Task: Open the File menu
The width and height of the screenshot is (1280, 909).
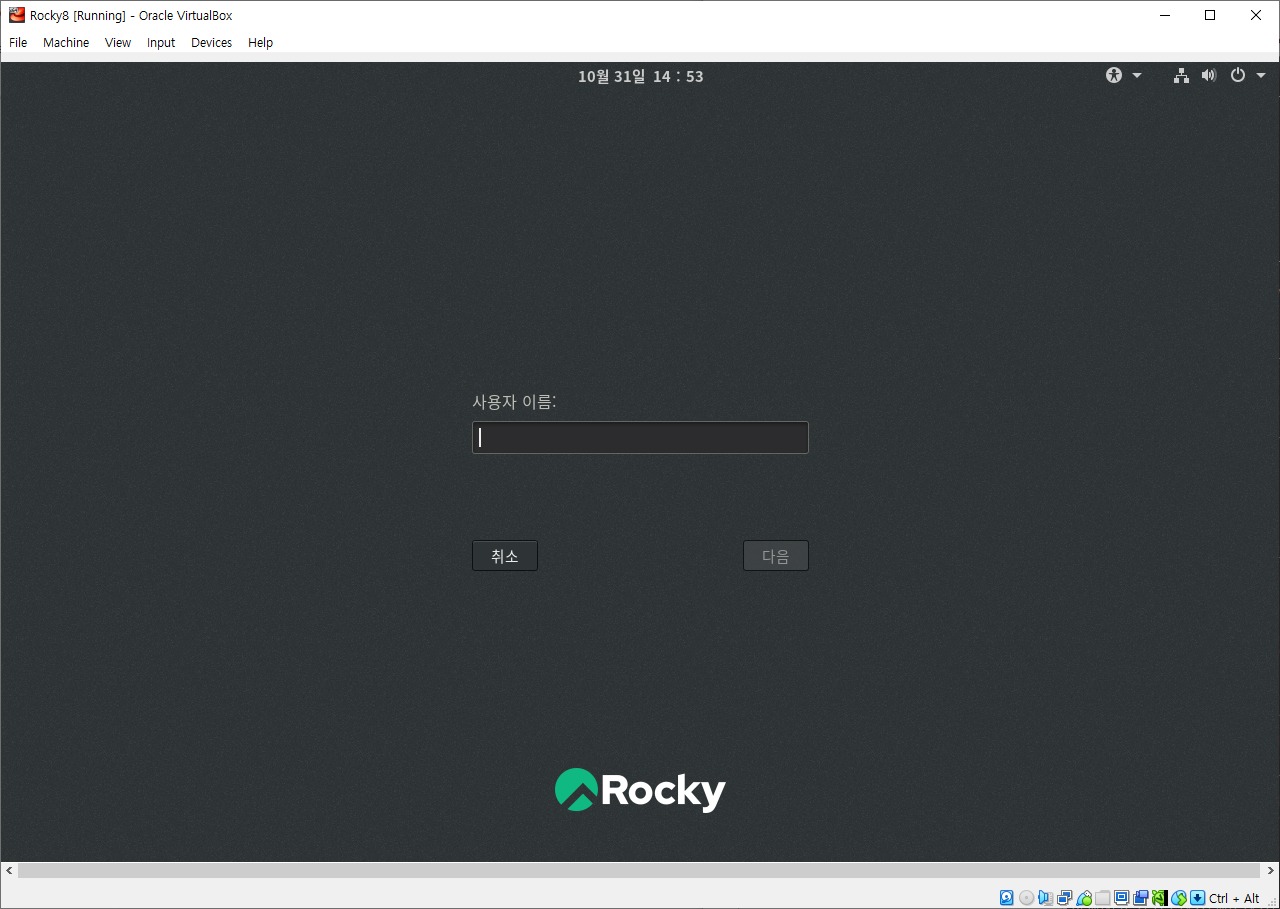Action: pyautogui.click(x=18, y=43)
